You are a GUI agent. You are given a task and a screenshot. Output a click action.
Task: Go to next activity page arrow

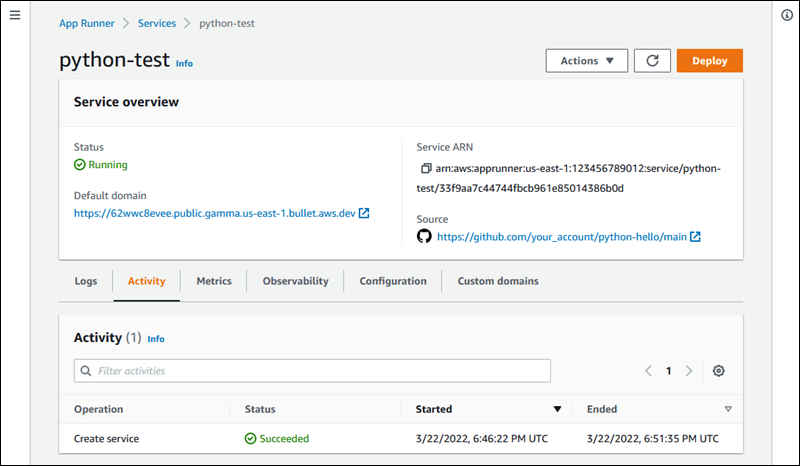tap(689, 371)
